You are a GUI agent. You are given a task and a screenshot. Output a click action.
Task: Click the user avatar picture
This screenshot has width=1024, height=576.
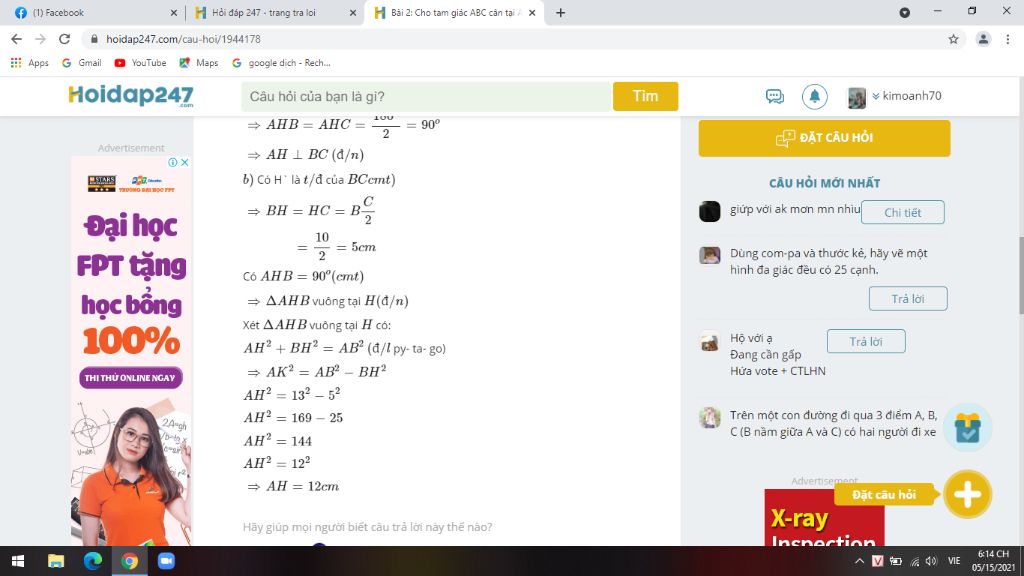tap(856, 97)
